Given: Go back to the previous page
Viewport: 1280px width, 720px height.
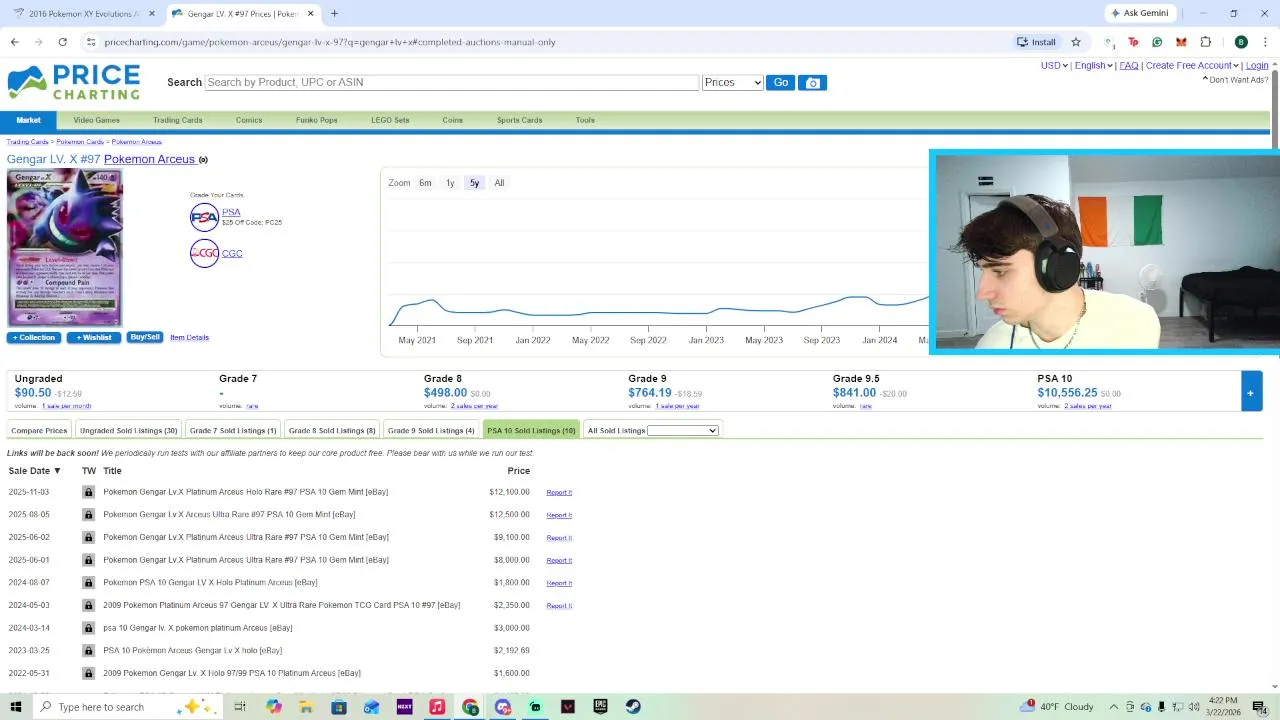Looking at the screenshot, I should coord(14,42).
